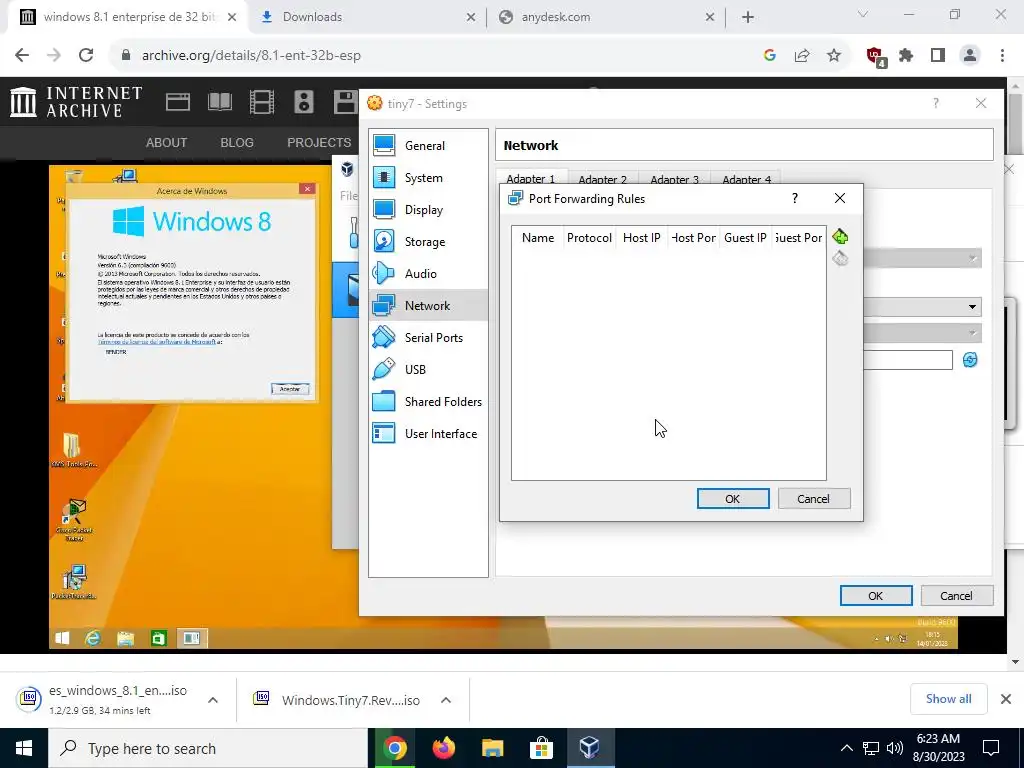Open the Serial Ports settings category
This screenshot has height=768, width=1024.
pyautogui.click(x=428, y=338)
